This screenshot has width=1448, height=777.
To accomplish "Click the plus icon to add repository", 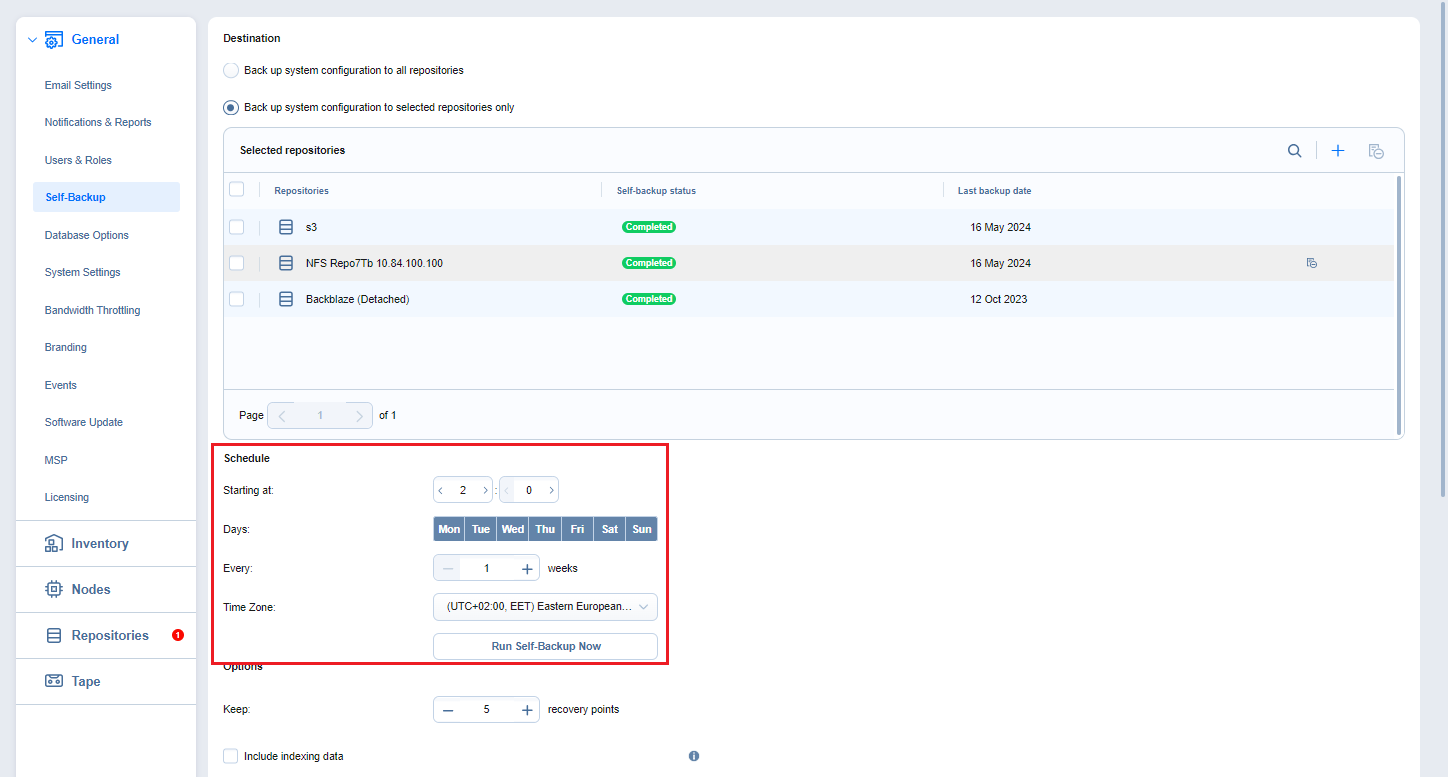I will coord(1337,151).
